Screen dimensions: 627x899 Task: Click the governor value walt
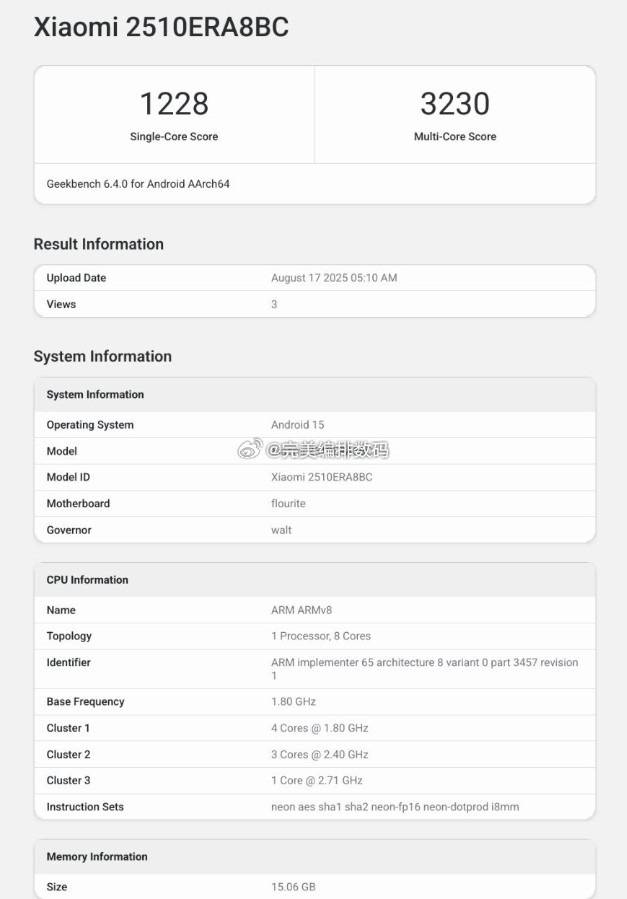(x=281, y=530)
